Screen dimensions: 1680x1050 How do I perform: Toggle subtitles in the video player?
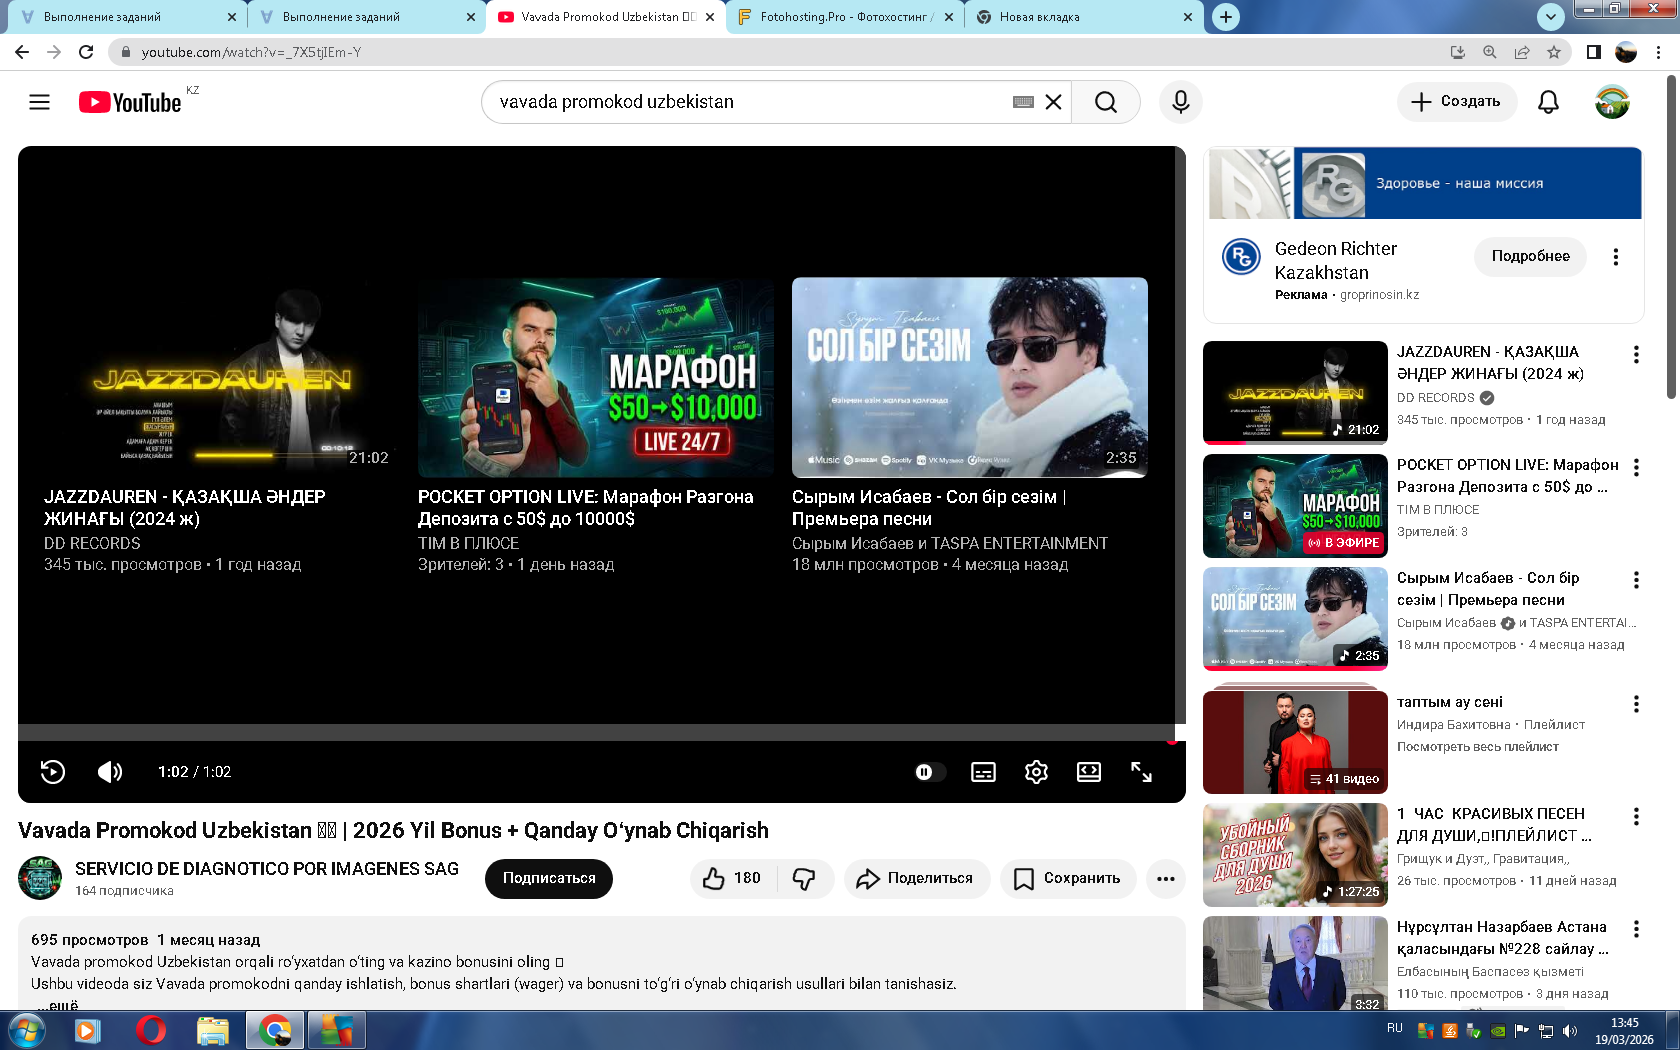(983, 772)
